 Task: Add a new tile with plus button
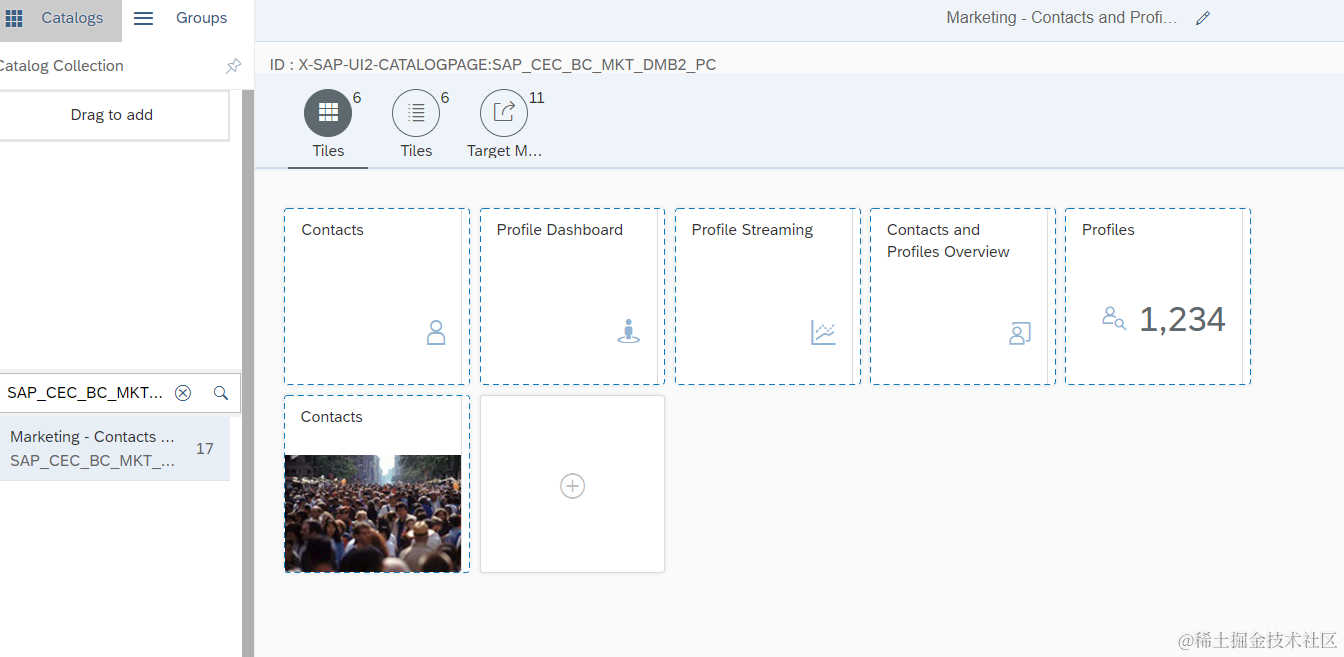tap(572, 484)
